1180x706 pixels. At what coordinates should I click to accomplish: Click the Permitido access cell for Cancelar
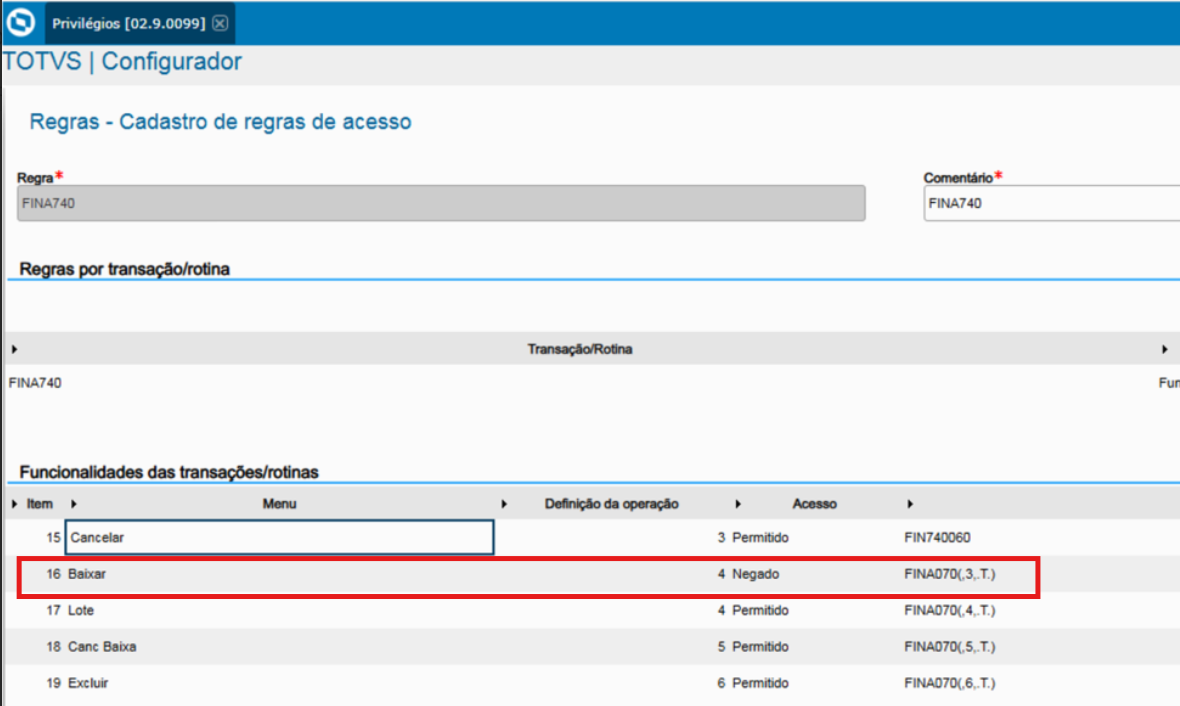(x=760, y=537)
